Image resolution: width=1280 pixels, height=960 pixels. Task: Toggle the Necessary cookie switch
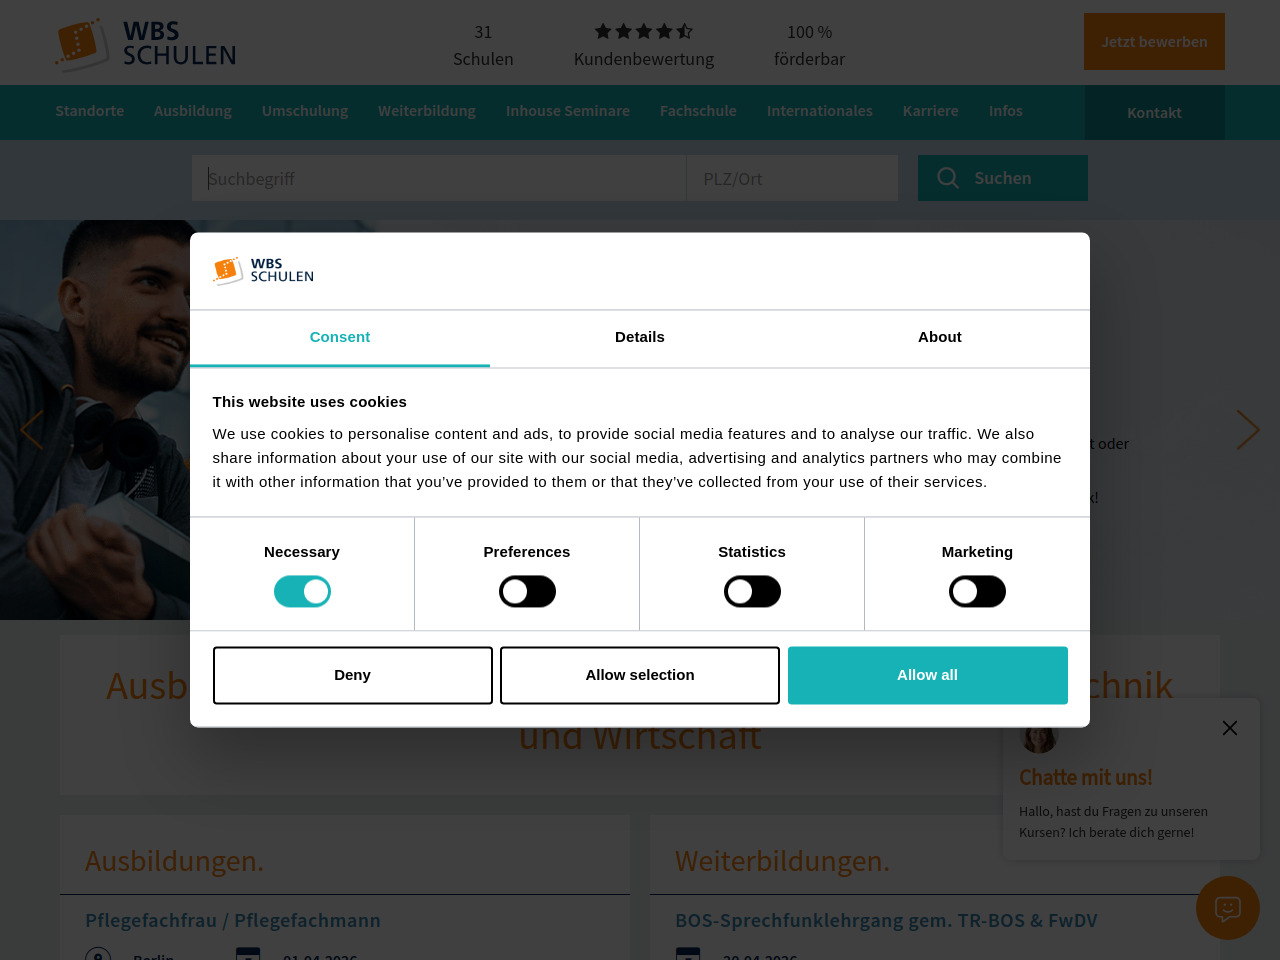(302, 592)
